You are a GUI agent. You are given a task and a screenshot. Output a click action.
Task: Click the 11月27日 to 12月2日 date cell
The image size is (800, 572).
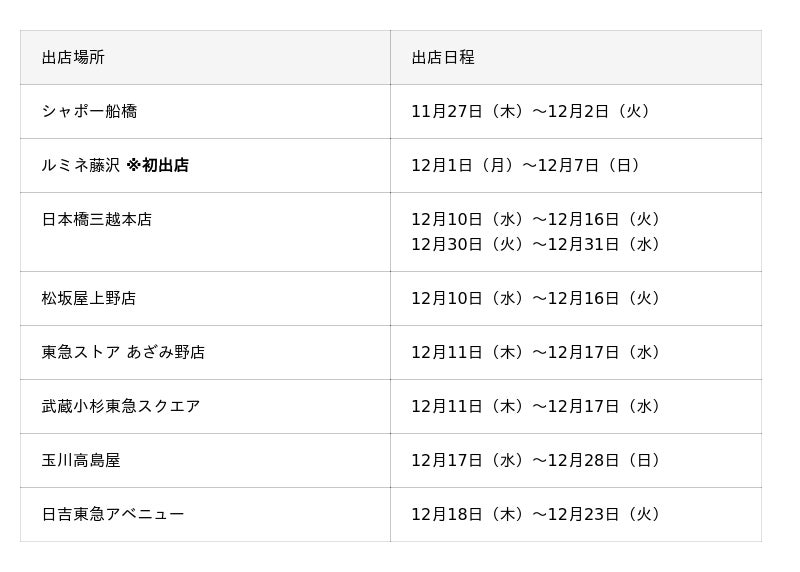point(534,112)
